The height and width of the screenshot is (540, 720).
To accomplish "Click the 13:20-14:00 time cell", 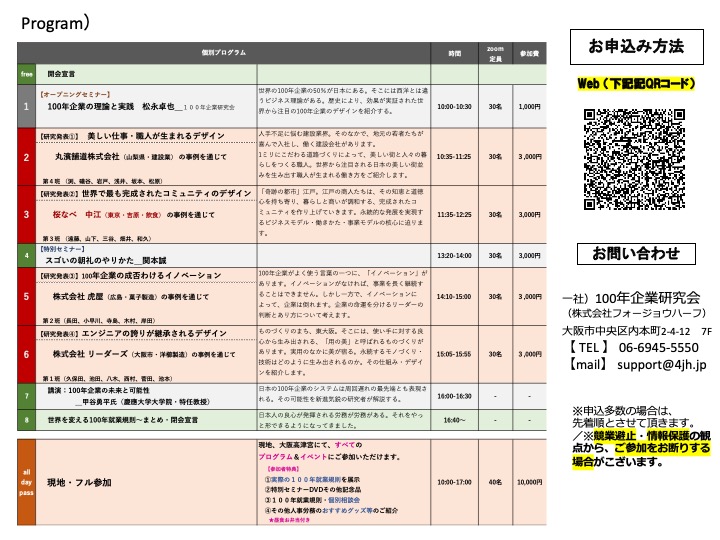I will (454, 255).
